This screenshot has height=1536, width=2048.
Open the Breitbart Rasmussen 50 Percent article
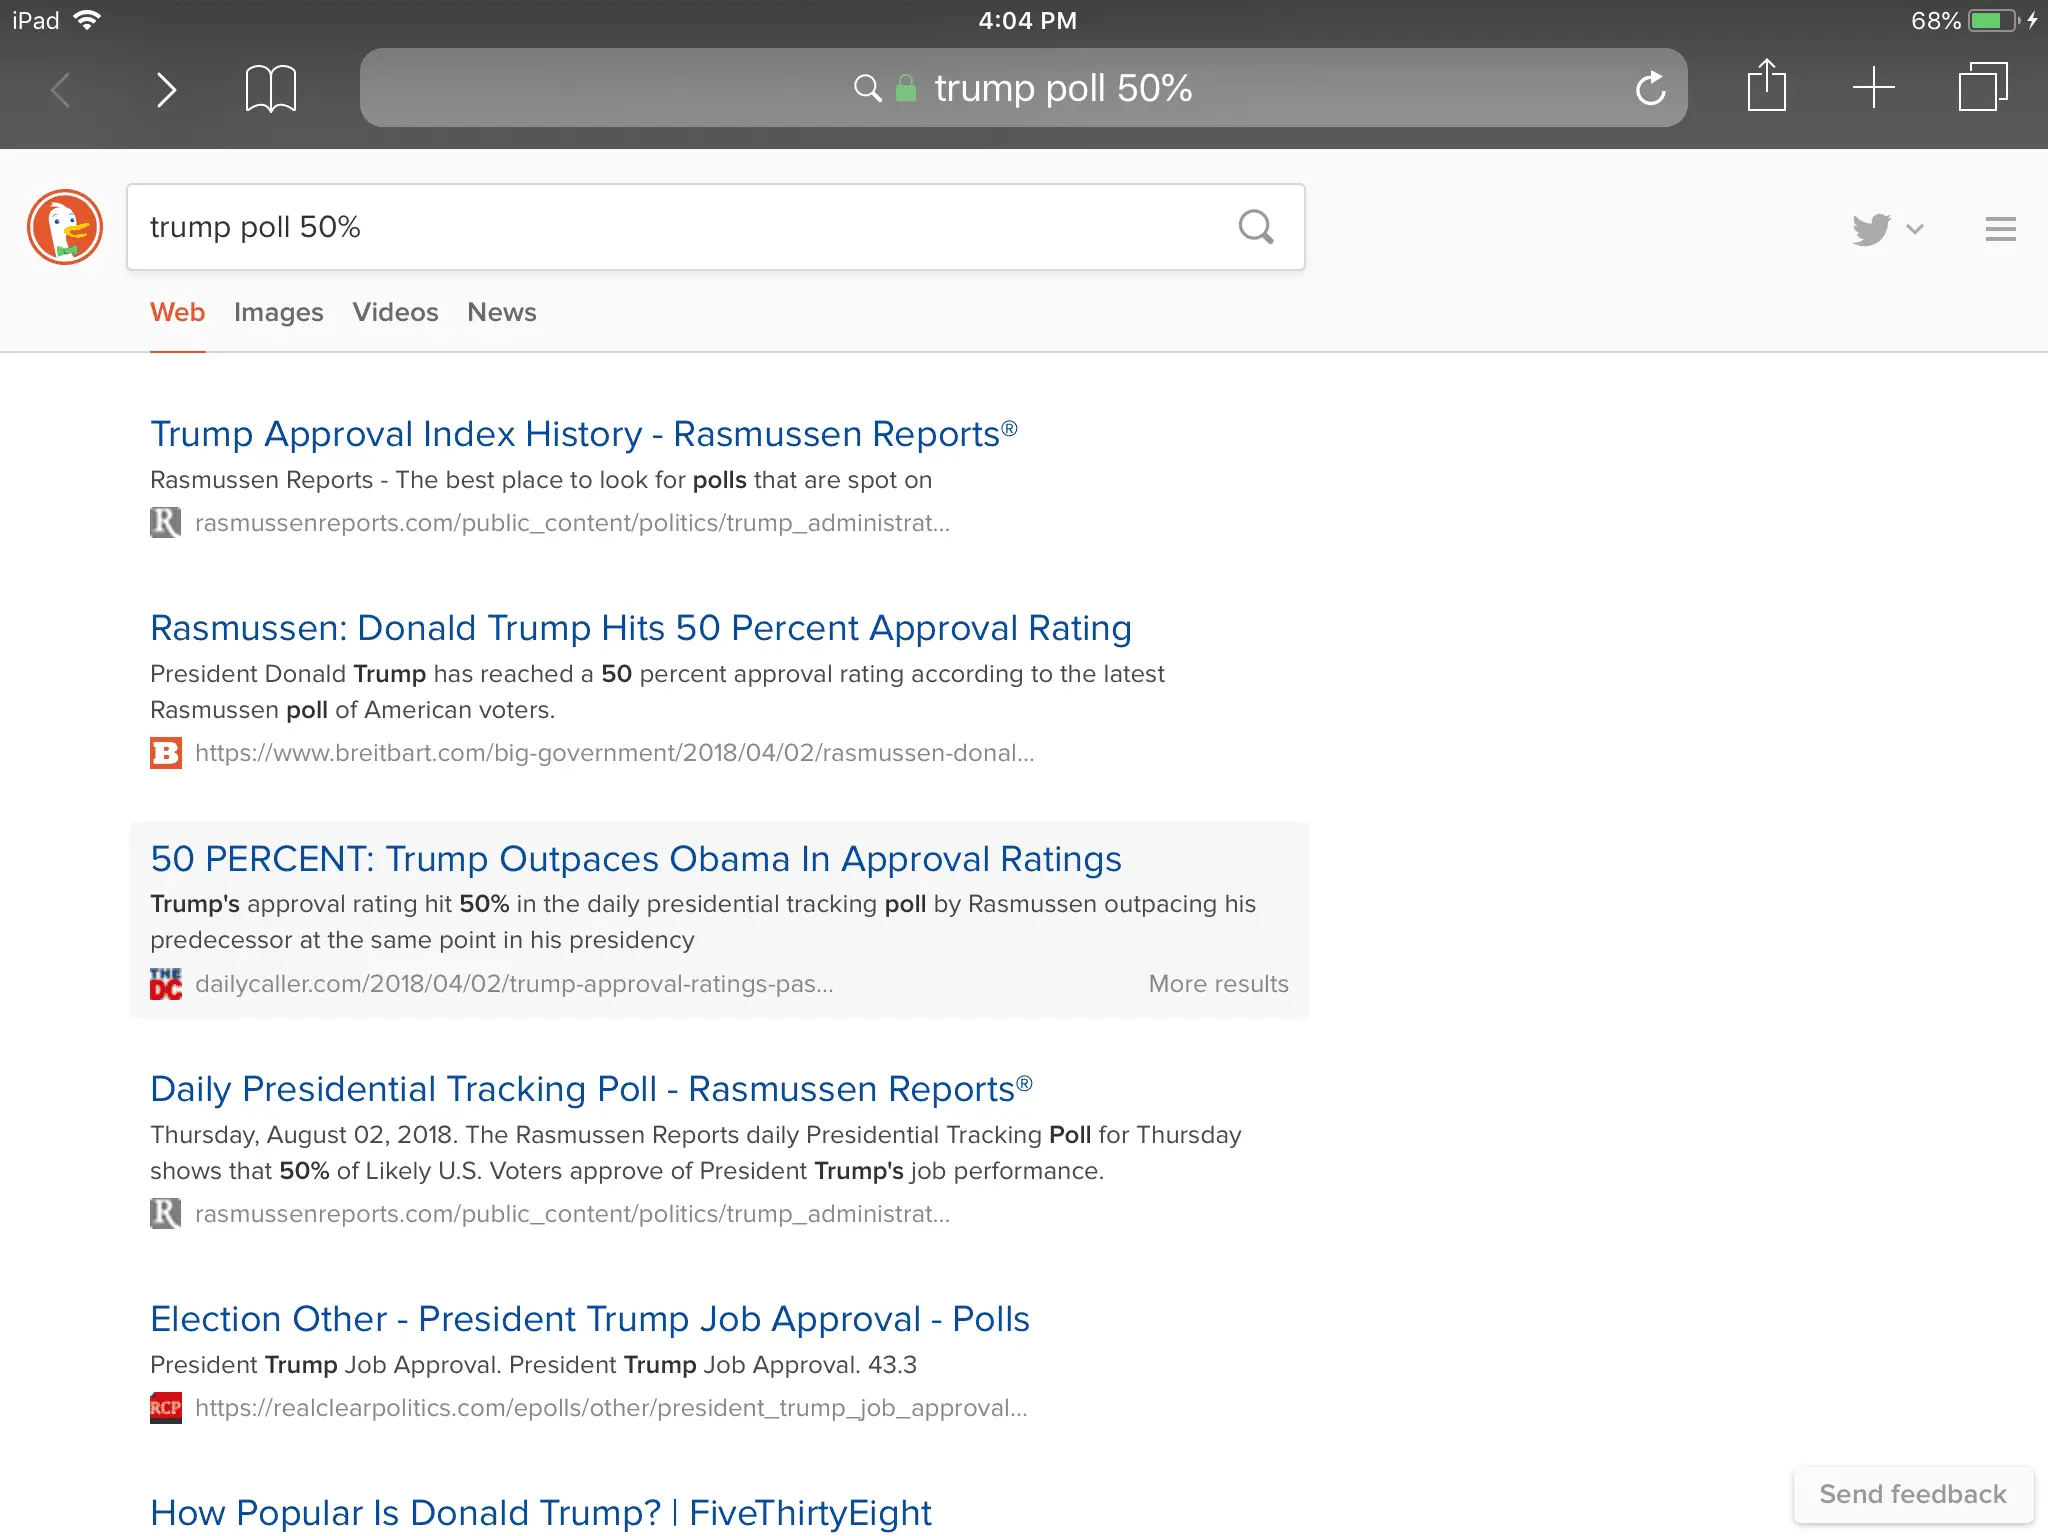coord(640,628)
